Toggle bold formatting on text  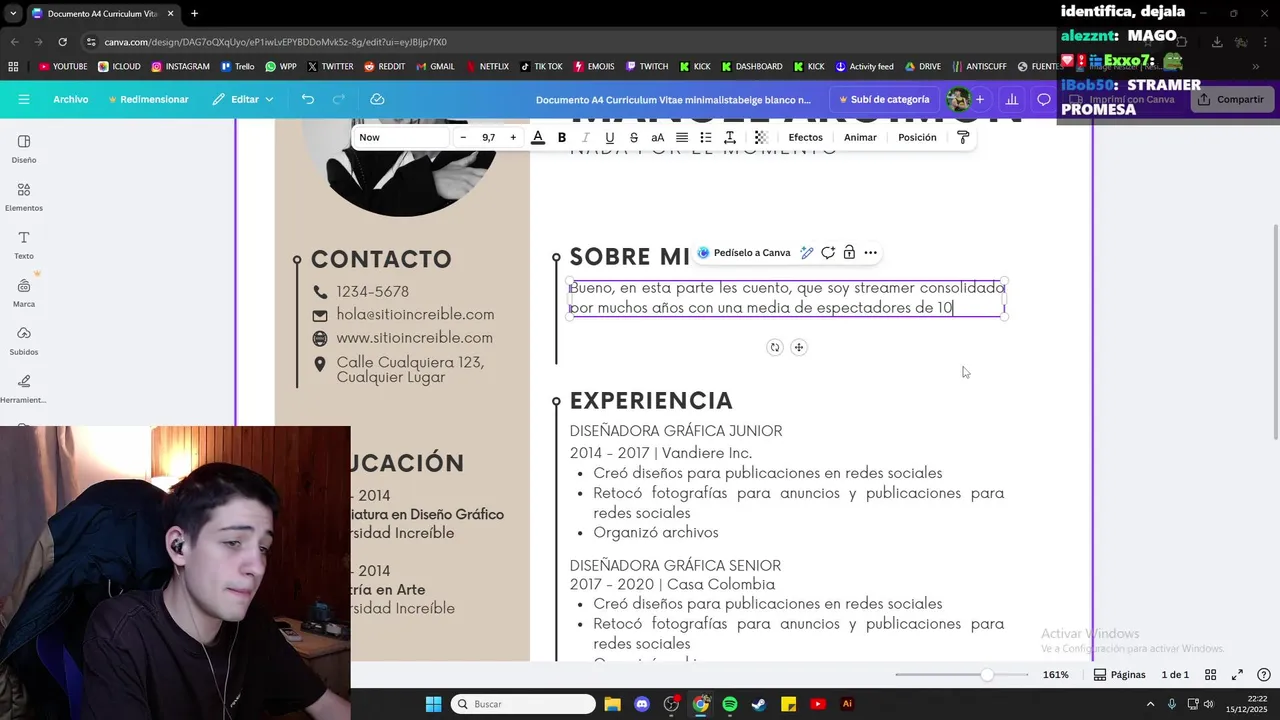tap(562, 137)
